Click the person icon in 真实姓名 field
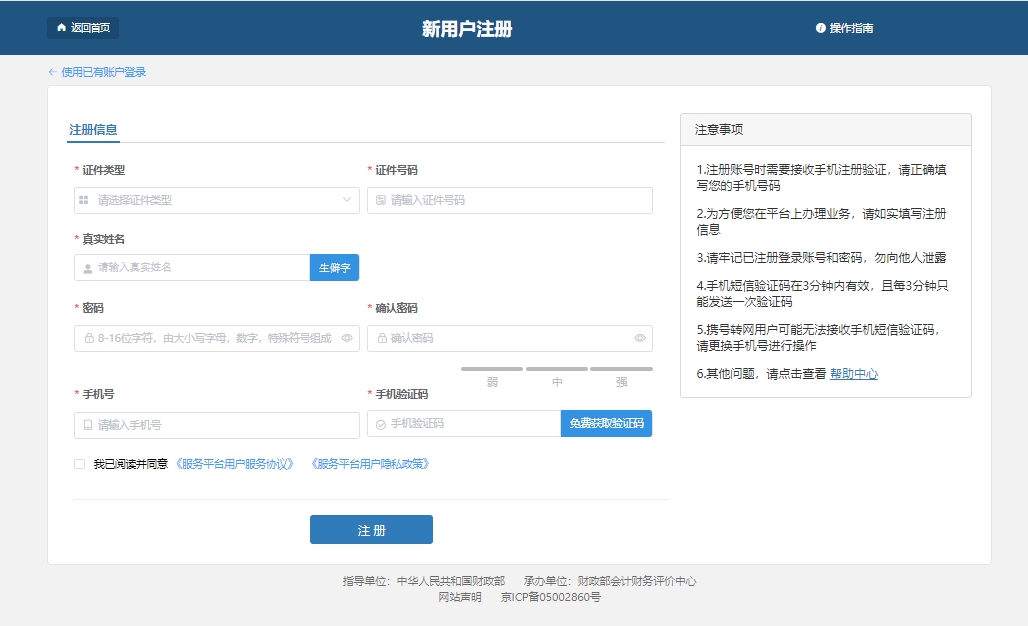Viewport: 1028px width, 626px height. click(x=88, y=268)
